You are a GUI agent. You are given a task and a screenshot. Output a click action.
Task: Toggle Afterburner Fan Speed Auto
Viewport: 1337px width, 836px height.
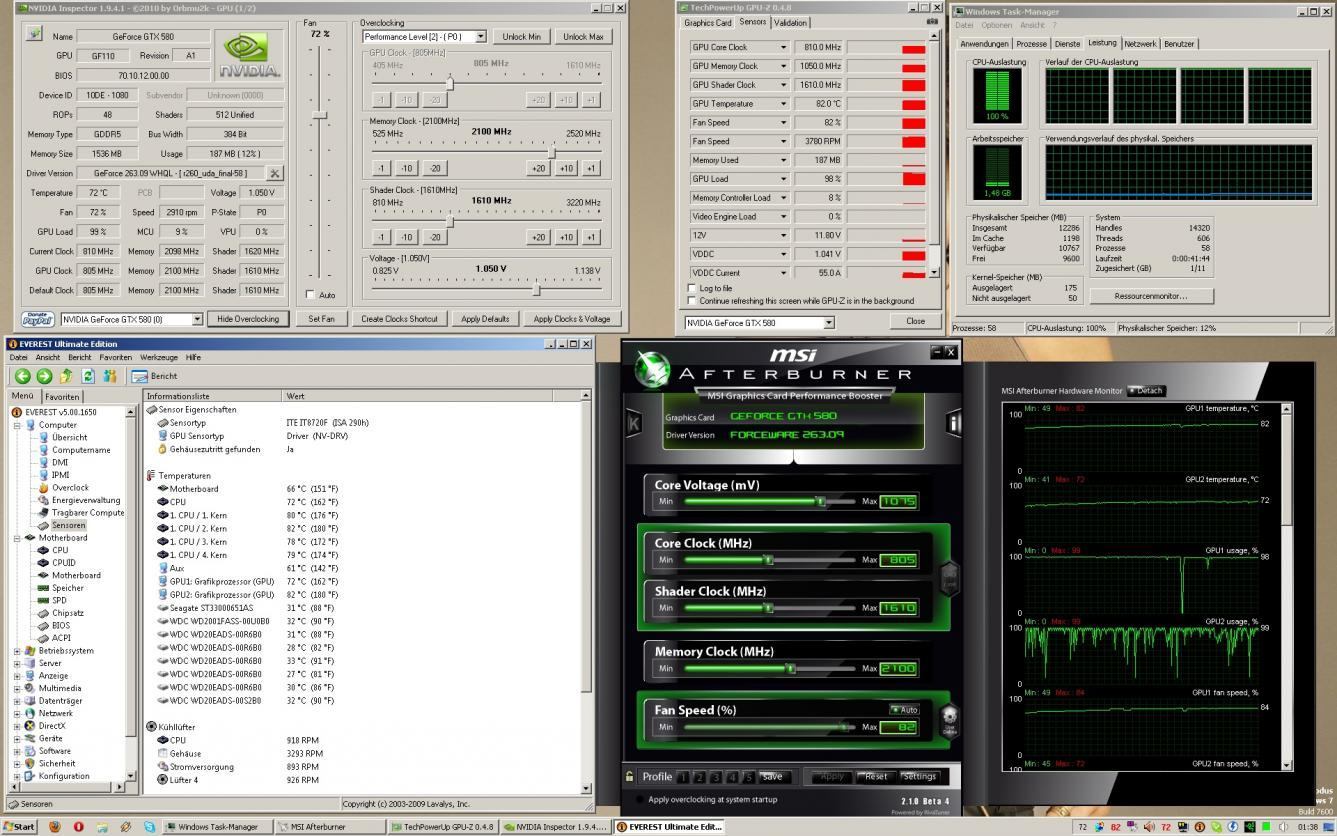coord(905,710)
